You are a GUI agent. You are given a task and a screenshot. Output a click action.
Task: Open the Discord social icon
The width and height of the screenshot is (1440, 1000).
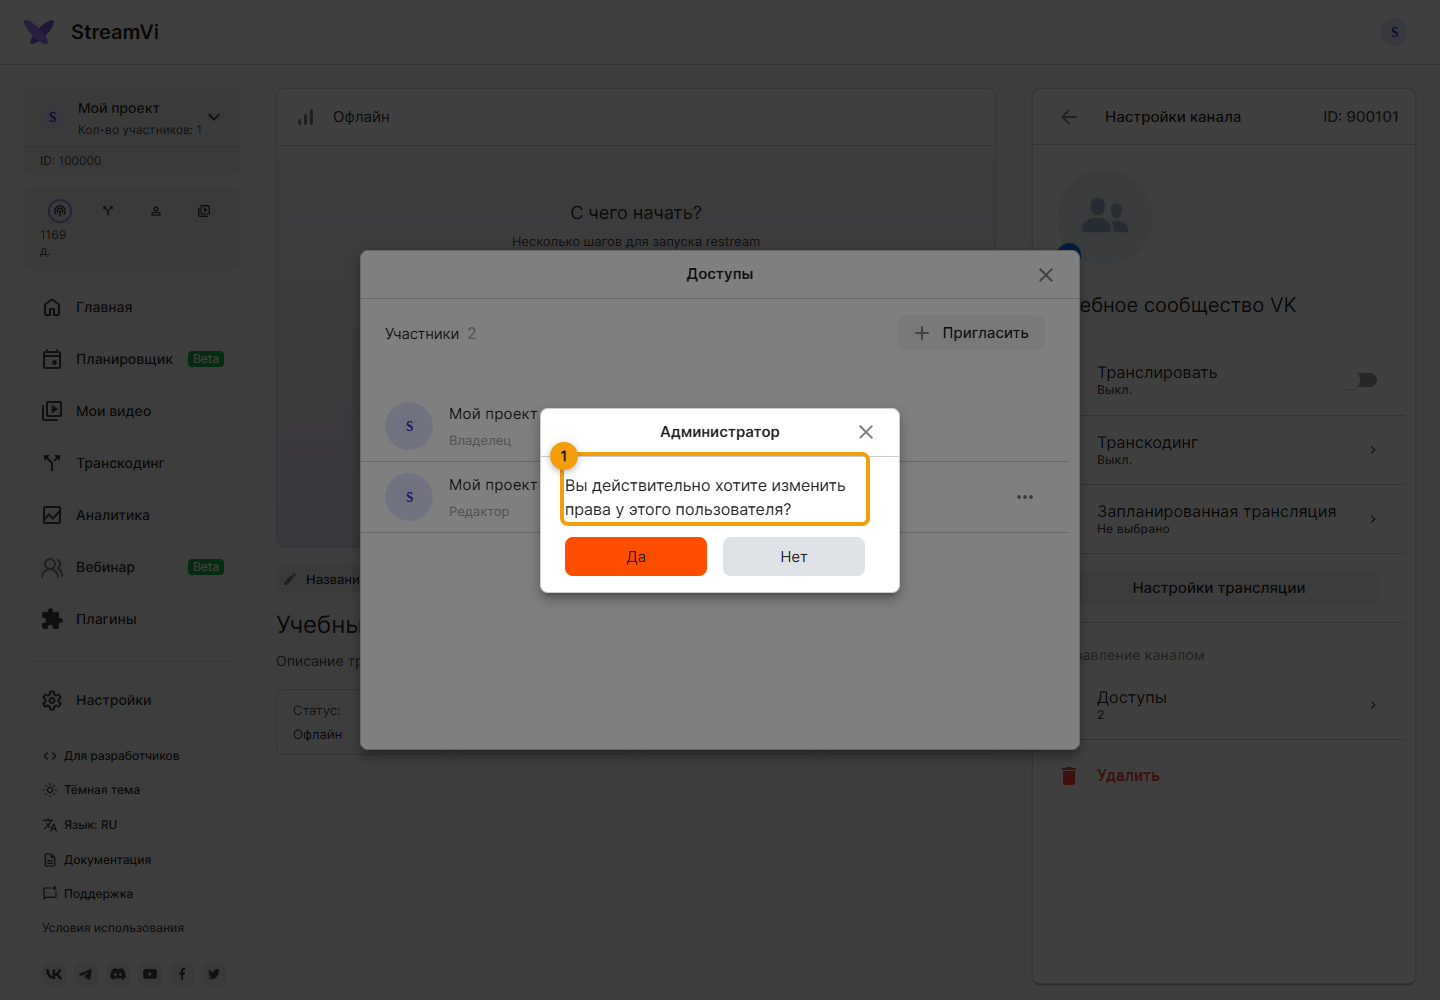118,974
